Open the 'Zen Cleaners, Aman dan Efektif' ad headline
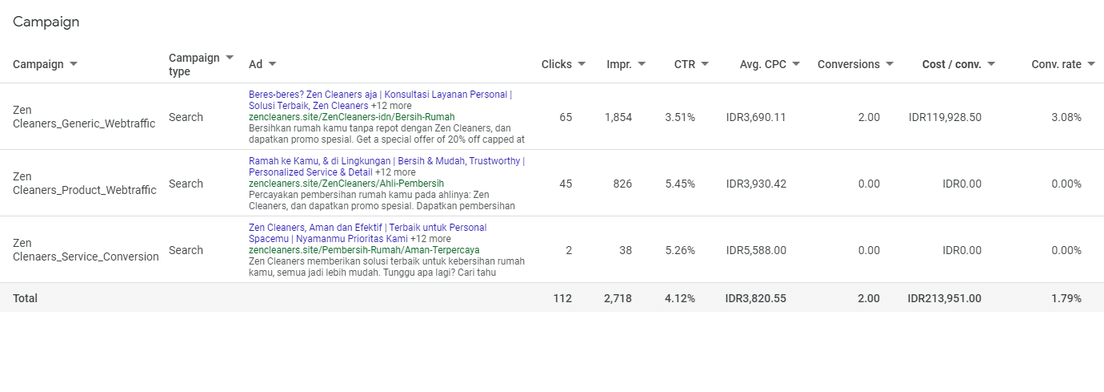The width and height of the screenshot is (1104, 392). 368,233
